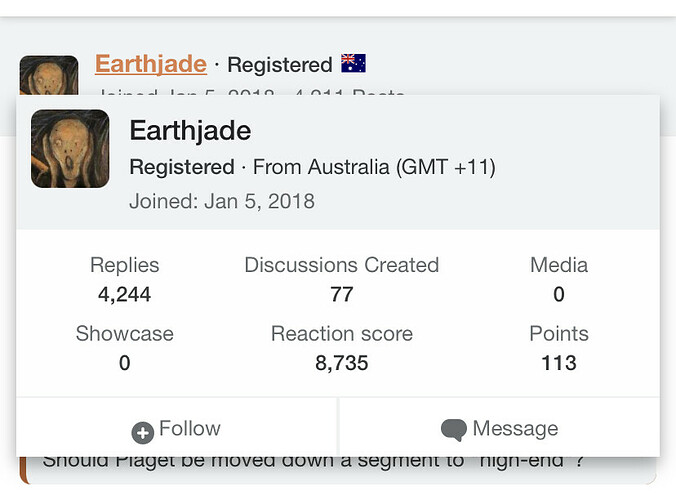
Task: Click the Follow plus icon
Action: pos(143,431)
